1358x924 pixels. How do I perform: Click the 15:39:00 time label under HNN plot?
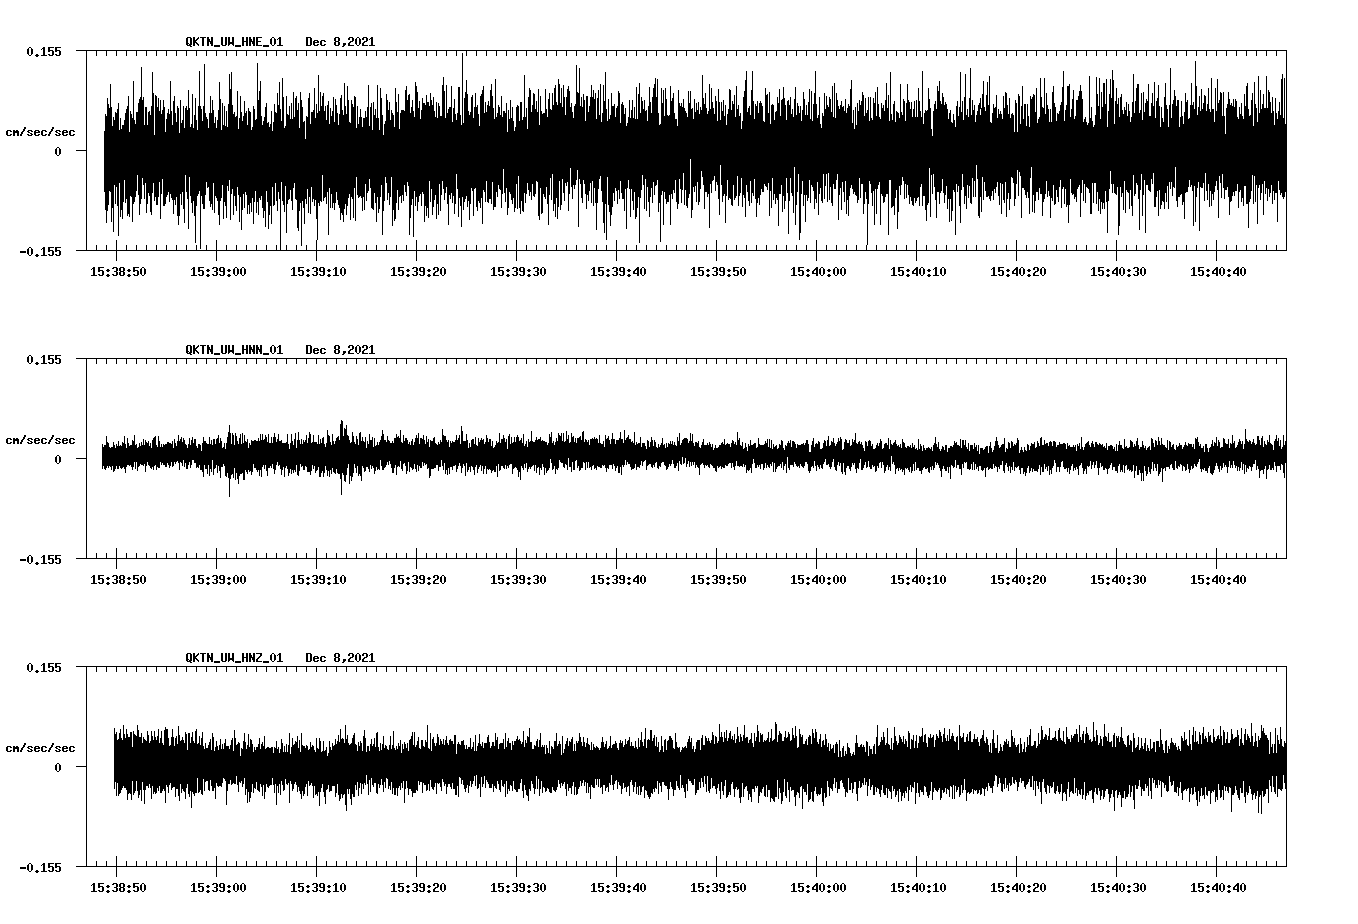click(218, 580)
